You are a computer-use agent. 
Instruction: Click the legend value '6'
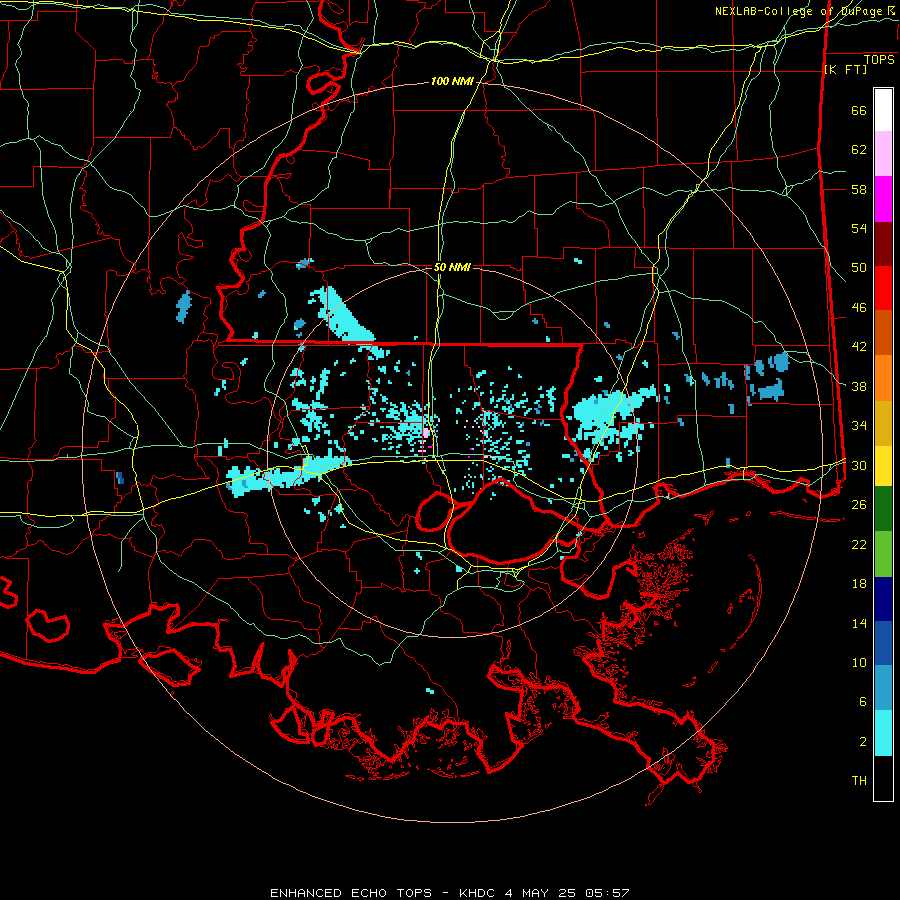click(x=863, y=702)
